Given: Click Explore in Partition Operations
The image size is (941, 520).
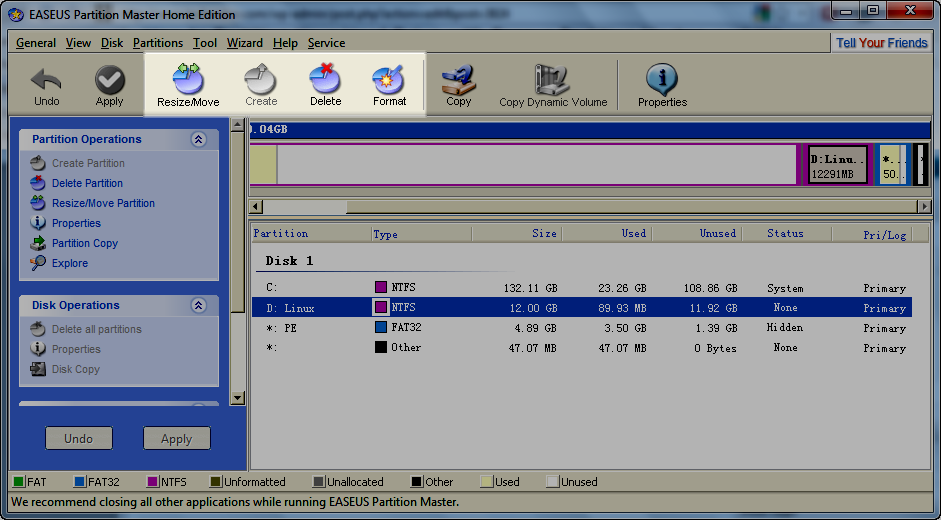Looking at the screenshot, I should pyautogui.click(x=70, y=263).
